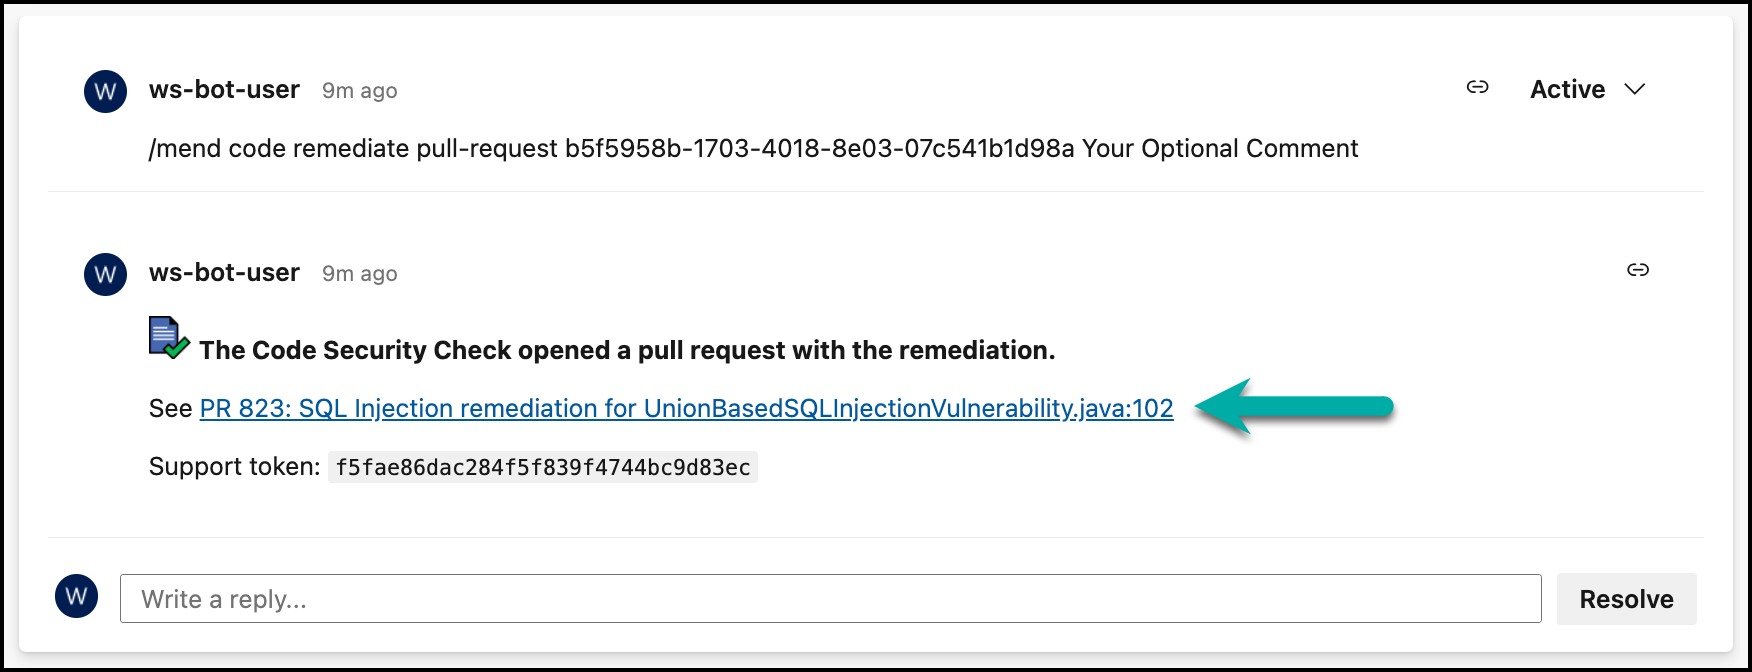Focus the Write a reply field
This screenshot has width=1752, height=672.
click(830, 599)
